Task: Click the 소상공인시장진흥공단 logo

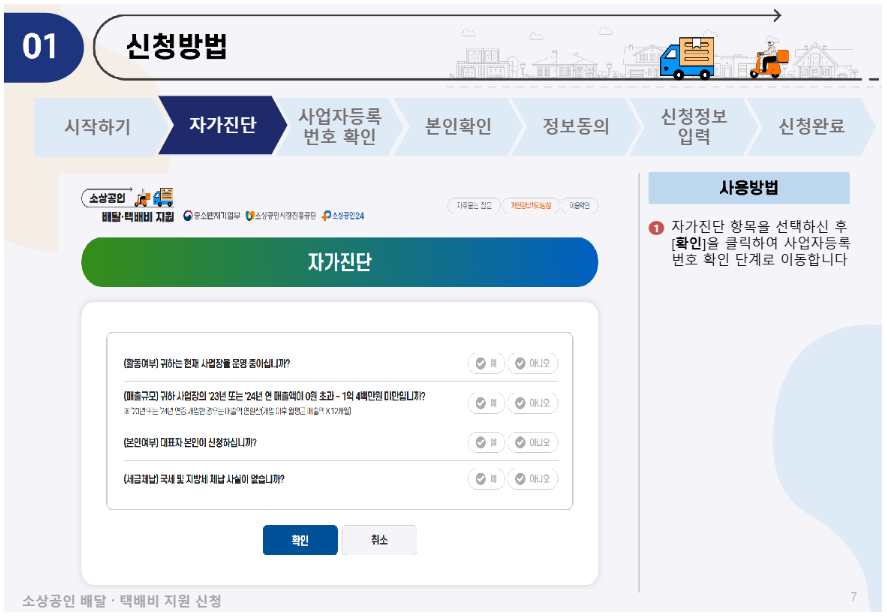Action: pyautogui.click(x=281, y=216)
